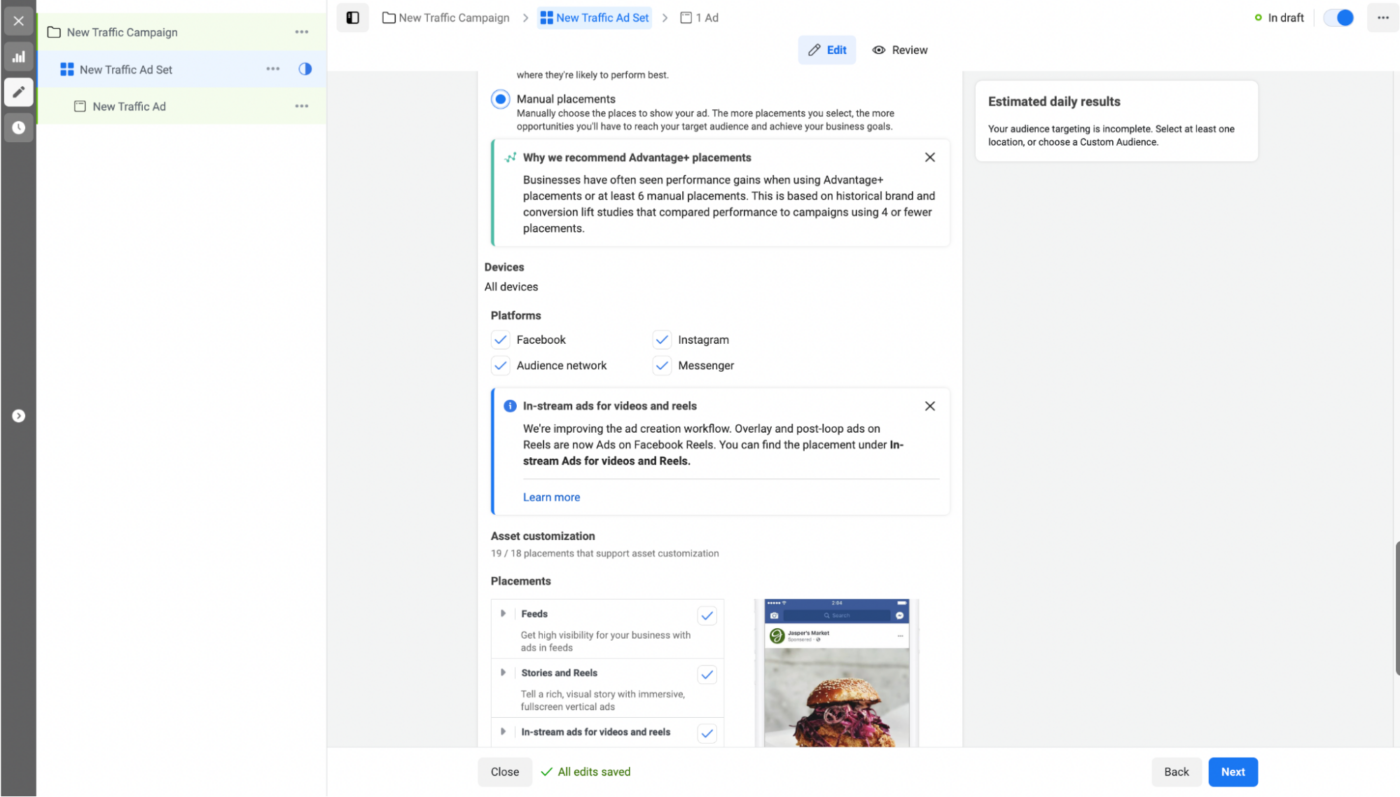Disable the Audience network platform

pyautogui.click(x=500, y=365)
